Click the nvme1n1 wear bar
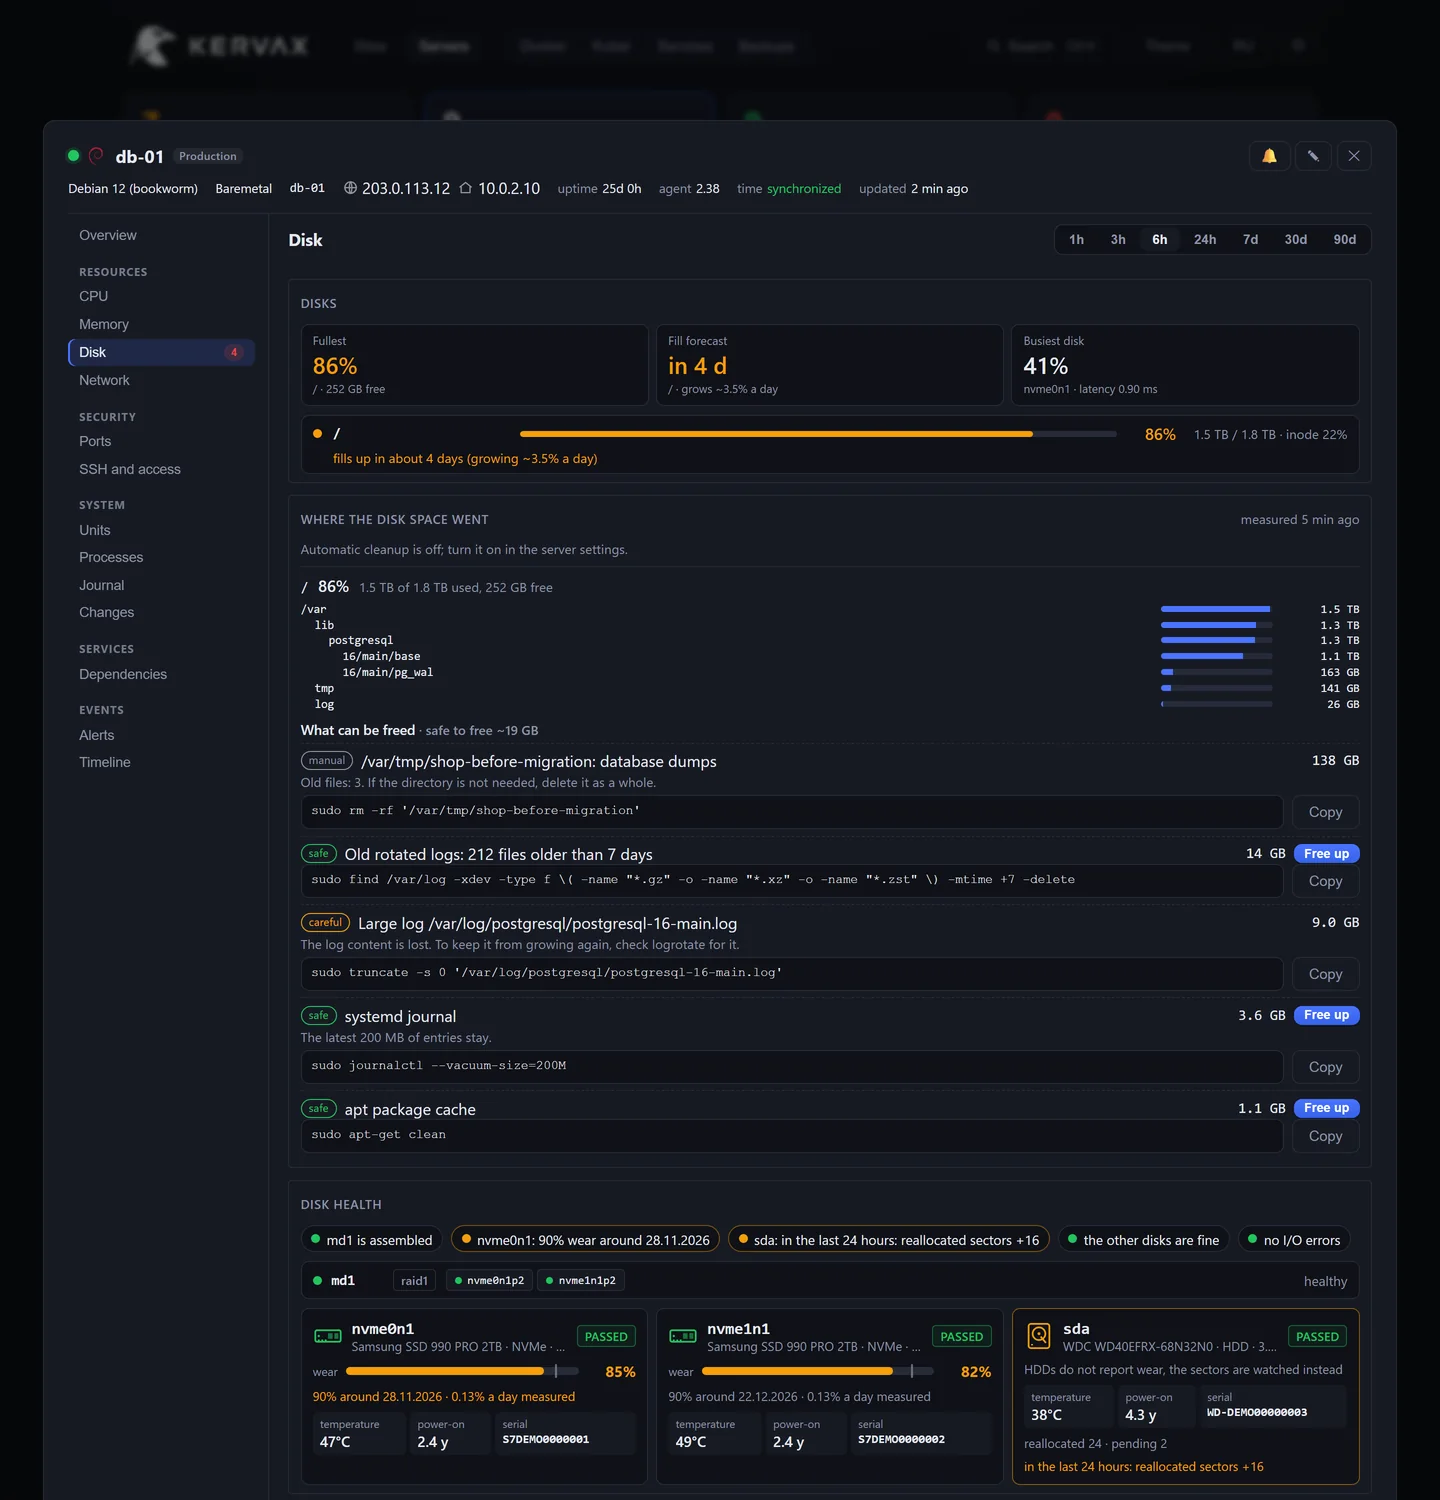Viewport: 1440px width, 1500px height. click(x=818, y=1371)
